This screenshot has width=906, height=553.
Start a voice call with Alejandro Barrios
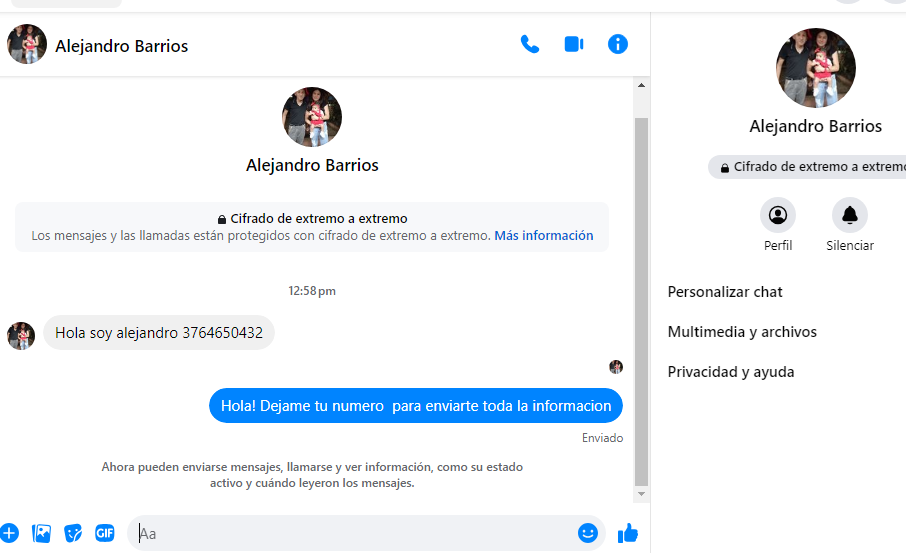coord(529,44)
